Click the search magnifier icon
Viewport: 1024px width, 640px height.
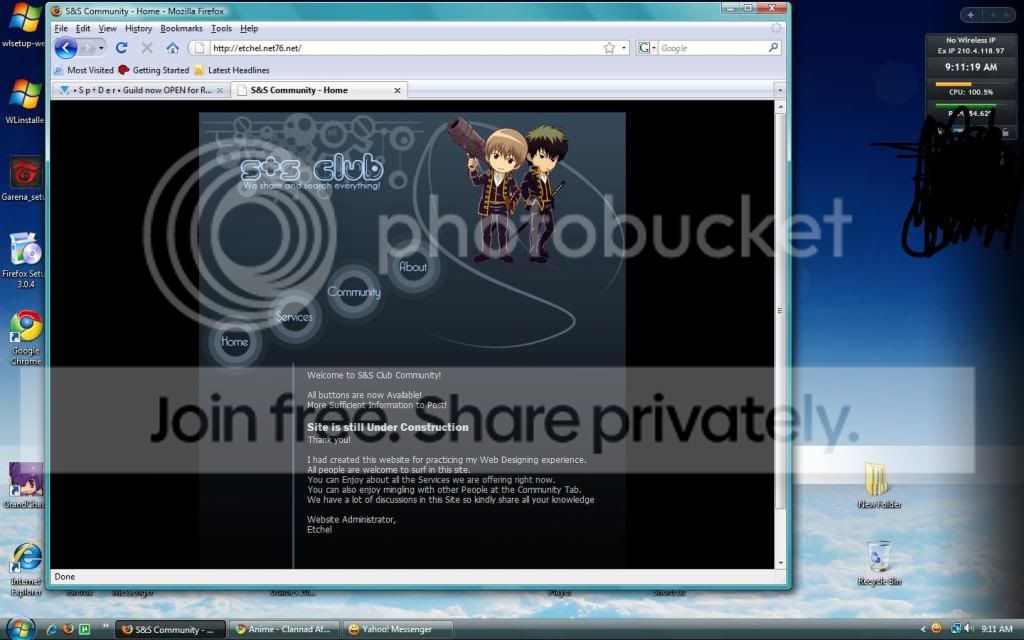pos(773,48)
